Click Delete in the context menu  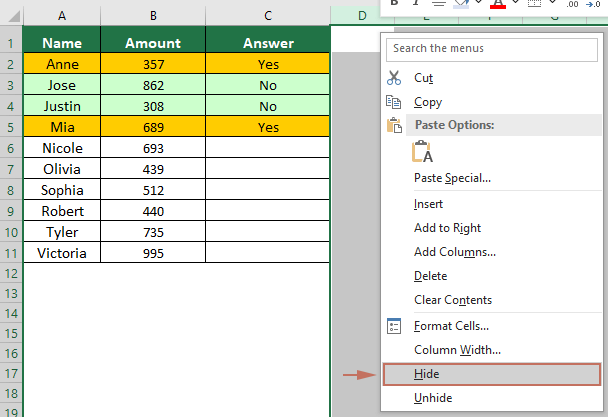(x=431, y=276)
